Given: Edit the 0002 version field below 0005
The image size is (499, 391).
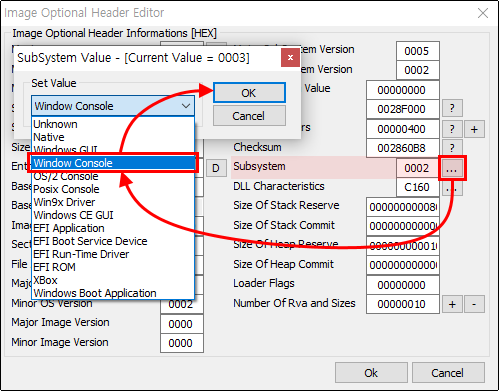Looking at the screenshot, I should click(418, 70).
